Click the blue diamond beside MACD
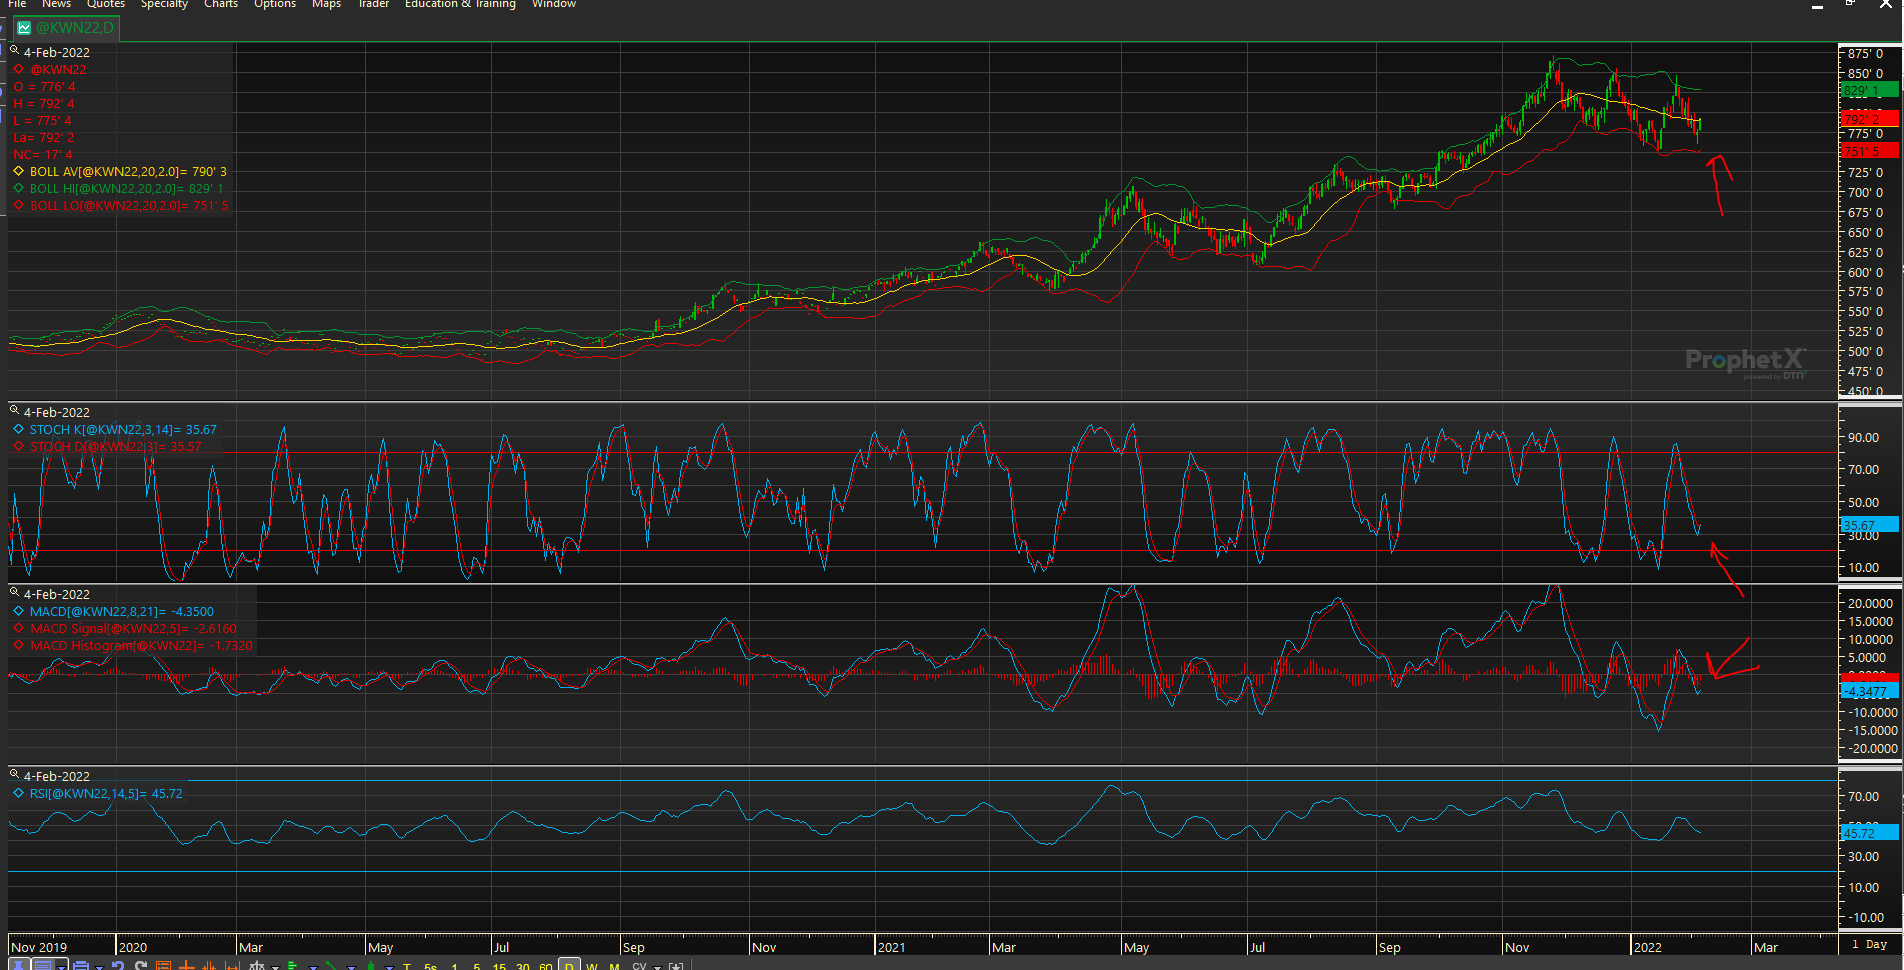The height and width of the screenshot is (970, 1904). pyautogui.click(x=18, y=611)
